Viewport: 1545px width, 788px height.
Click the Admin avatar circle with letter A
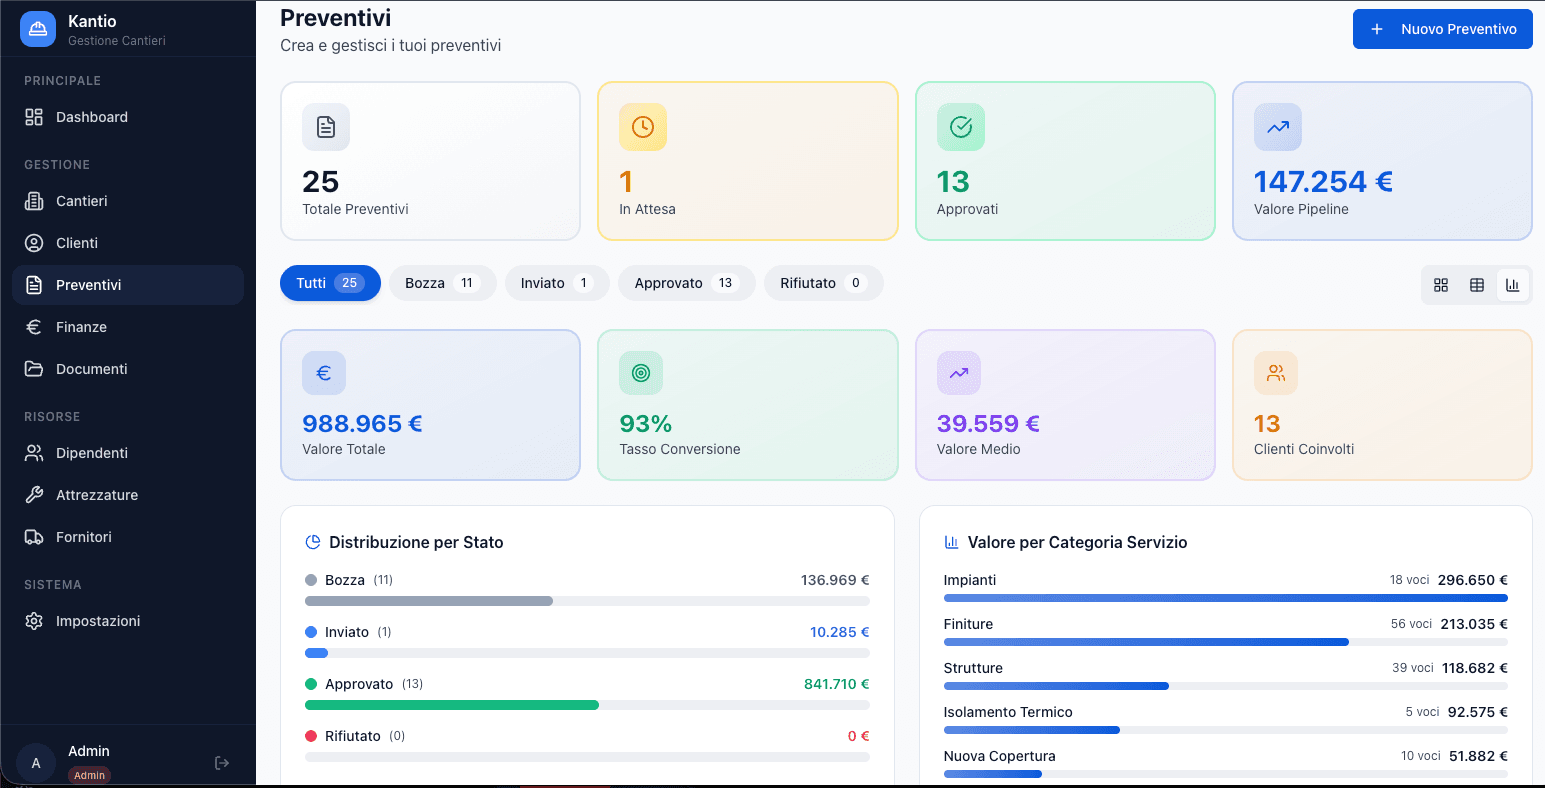click(36, 763)
